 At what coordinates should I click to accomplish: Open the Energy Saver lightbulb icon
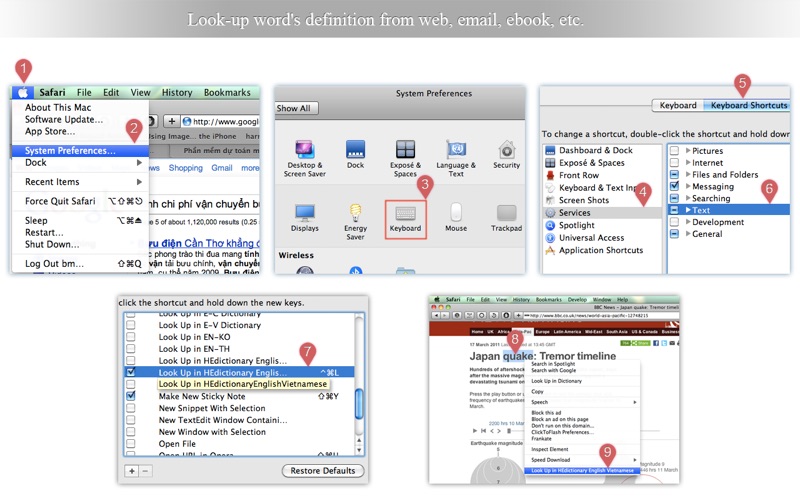[355, 212]
